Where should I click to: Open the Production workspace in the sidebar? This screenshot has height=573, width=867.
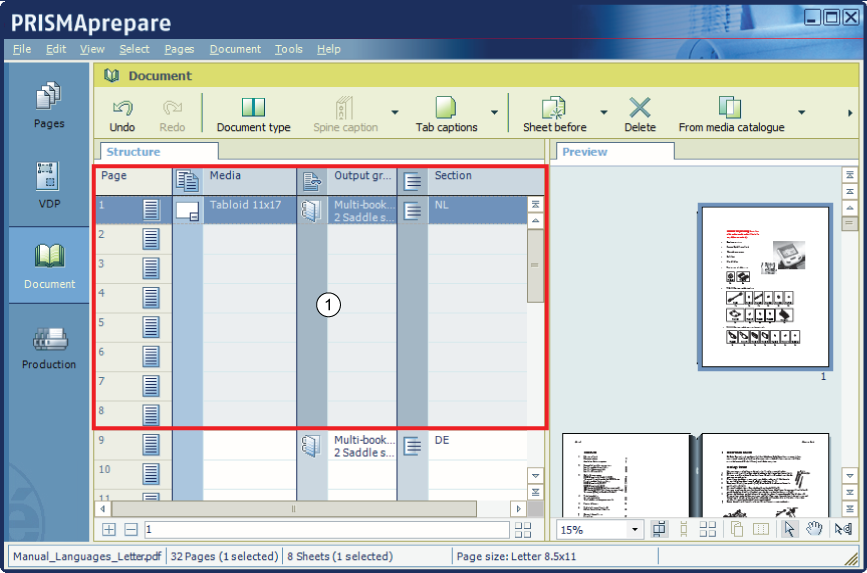click(x=49, y=346)
